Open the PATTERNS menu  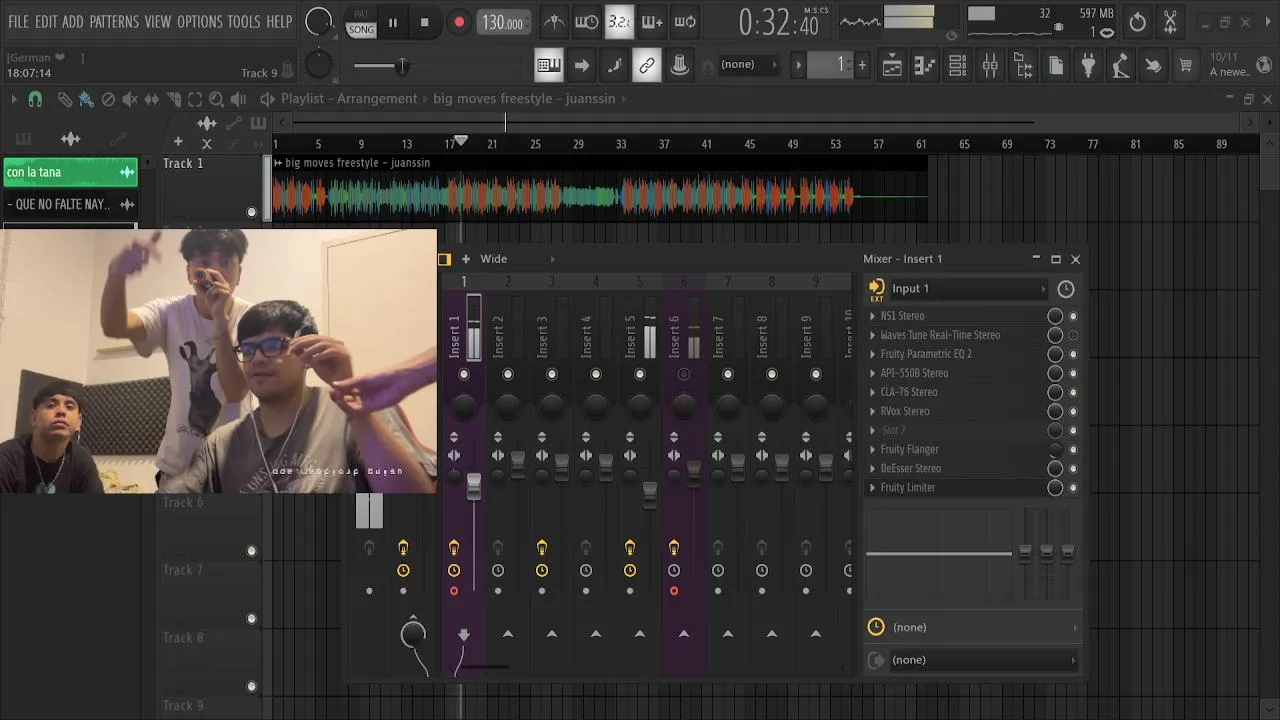click(x=114, y=21)
